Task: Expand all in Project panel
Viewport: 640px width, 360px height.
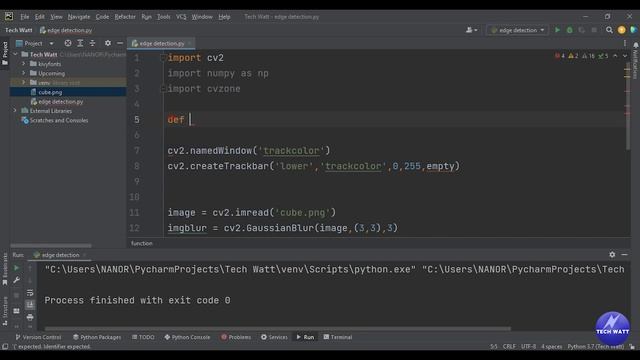Action: click(80, 43)
